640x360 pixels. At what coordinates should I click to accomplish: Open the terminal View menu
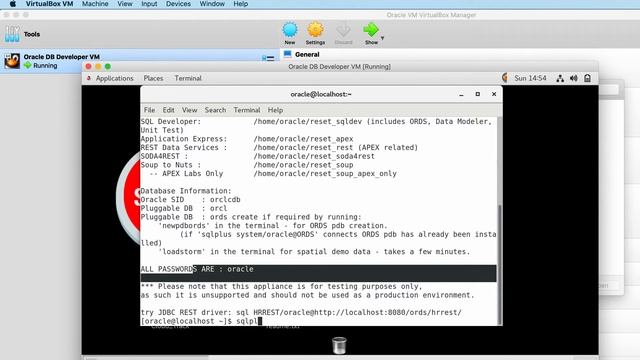click(189, 110)
